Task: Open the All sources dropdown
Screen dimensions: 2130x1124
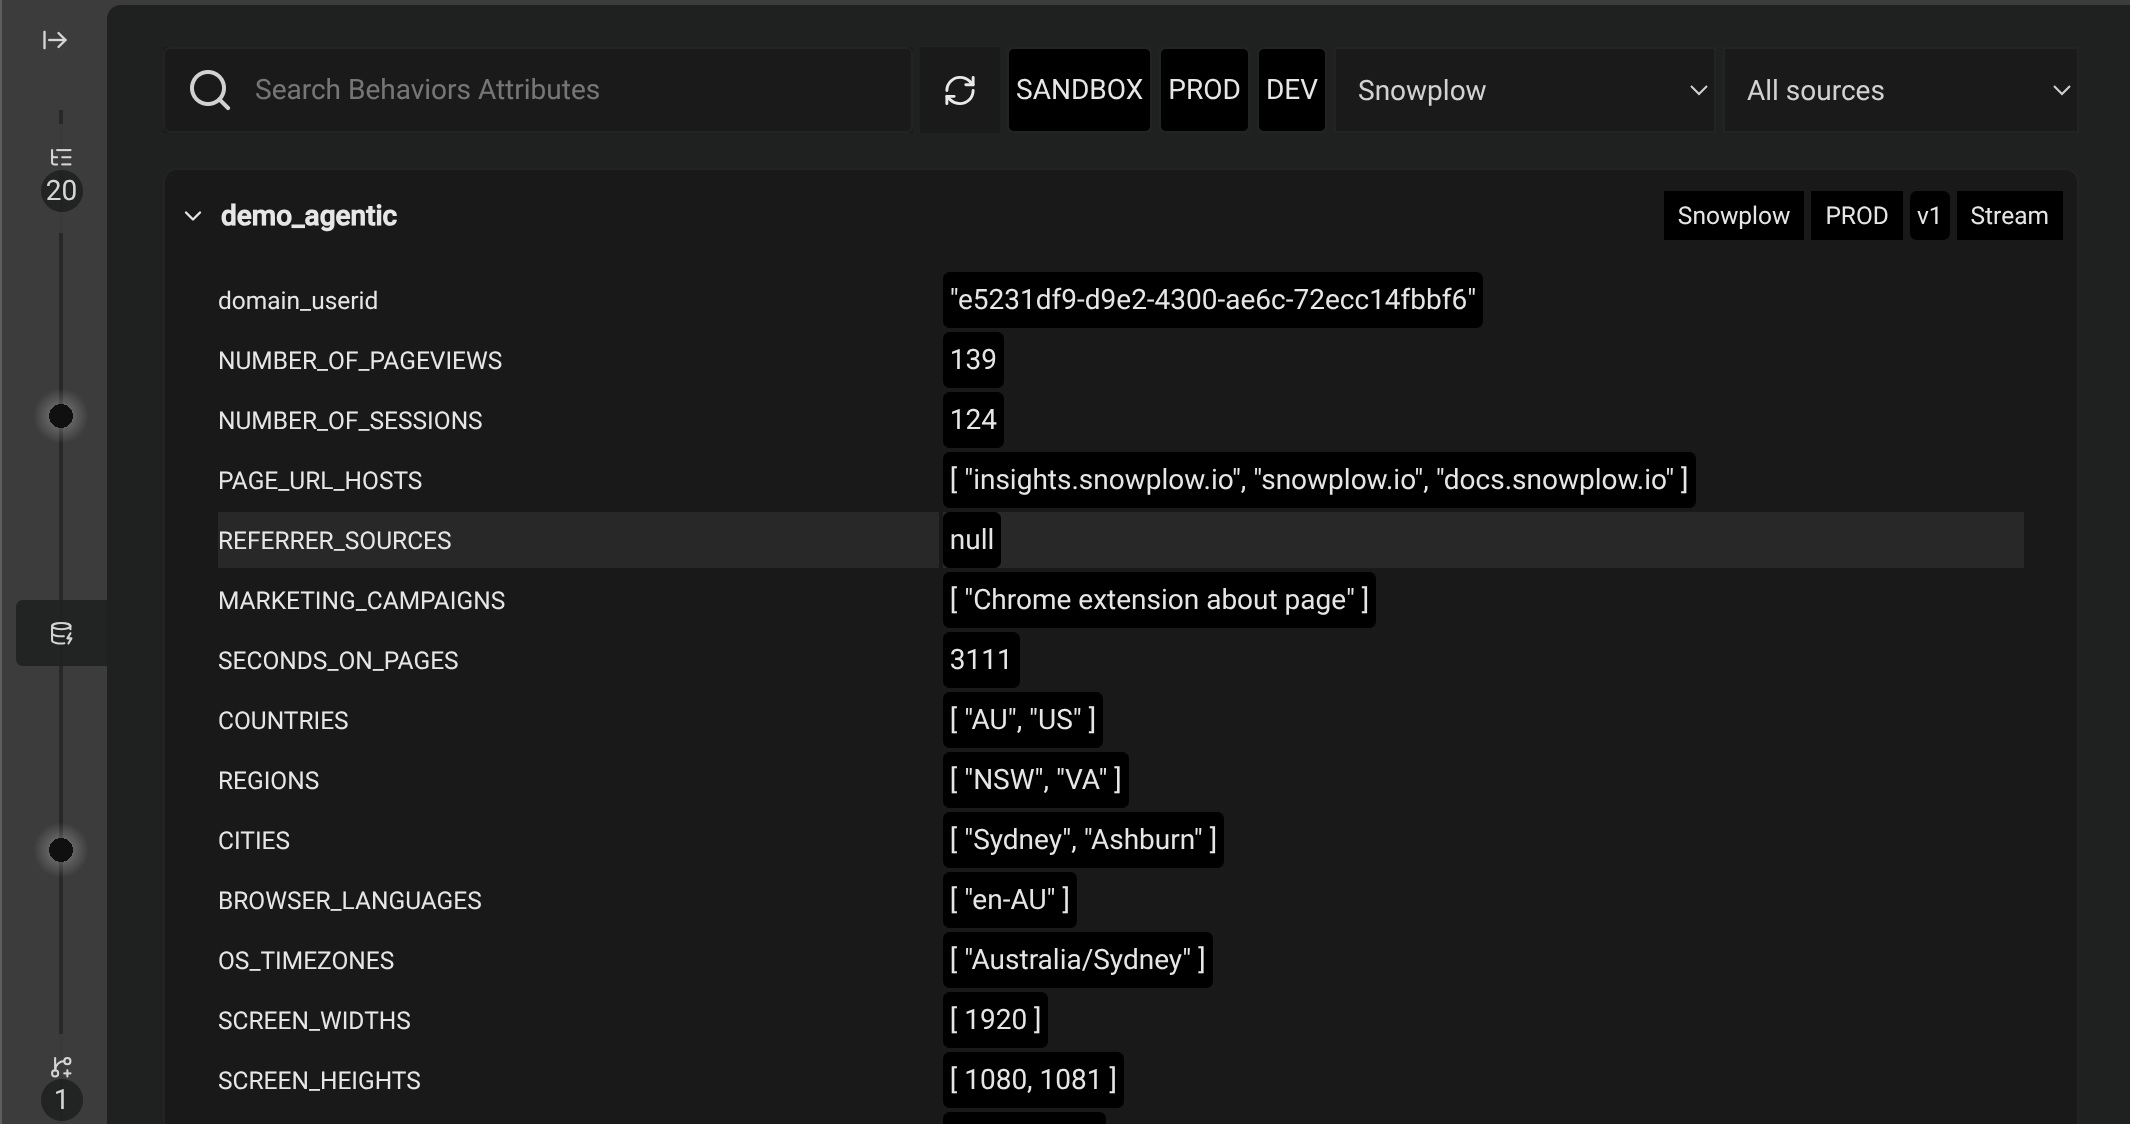Action: (x=1901, y=90)
